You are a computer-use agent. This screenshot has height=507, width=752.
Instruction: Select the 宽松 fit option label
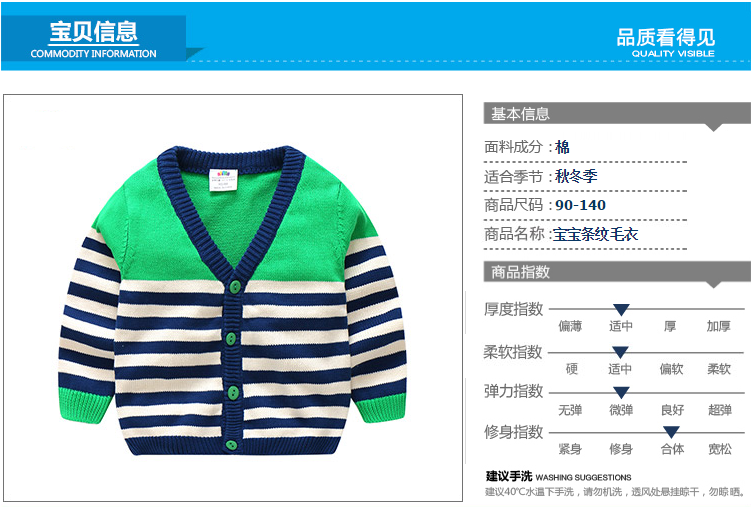point(720,449)
